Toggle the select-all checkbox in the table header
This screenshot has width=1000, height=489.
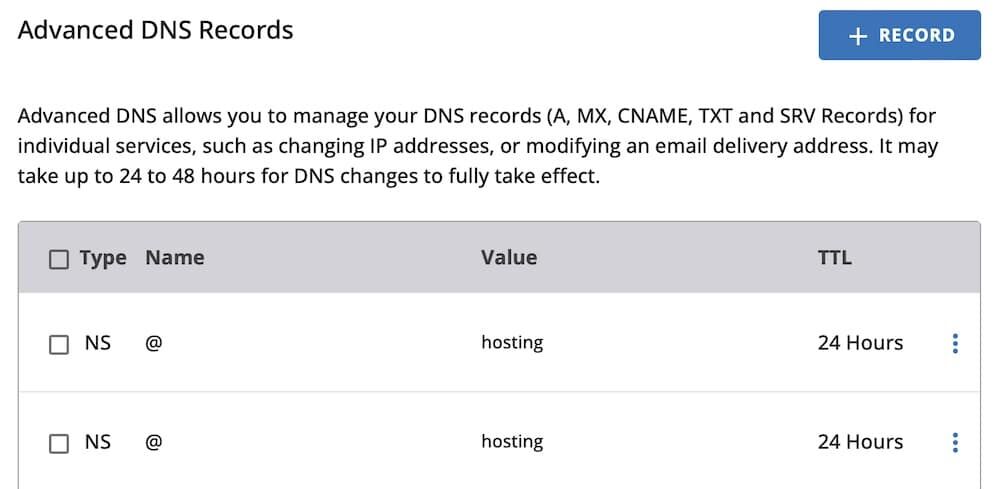(x=59, y=259)
